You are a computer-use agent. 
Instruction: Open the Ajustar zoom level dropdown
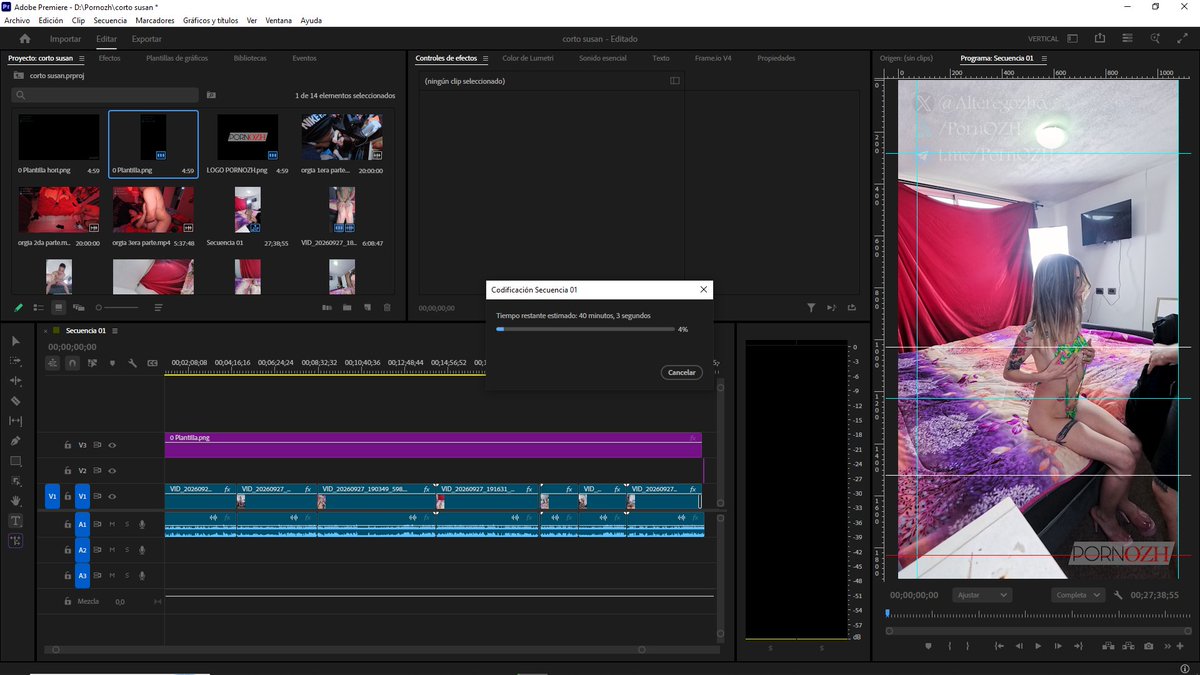[982, 595]
